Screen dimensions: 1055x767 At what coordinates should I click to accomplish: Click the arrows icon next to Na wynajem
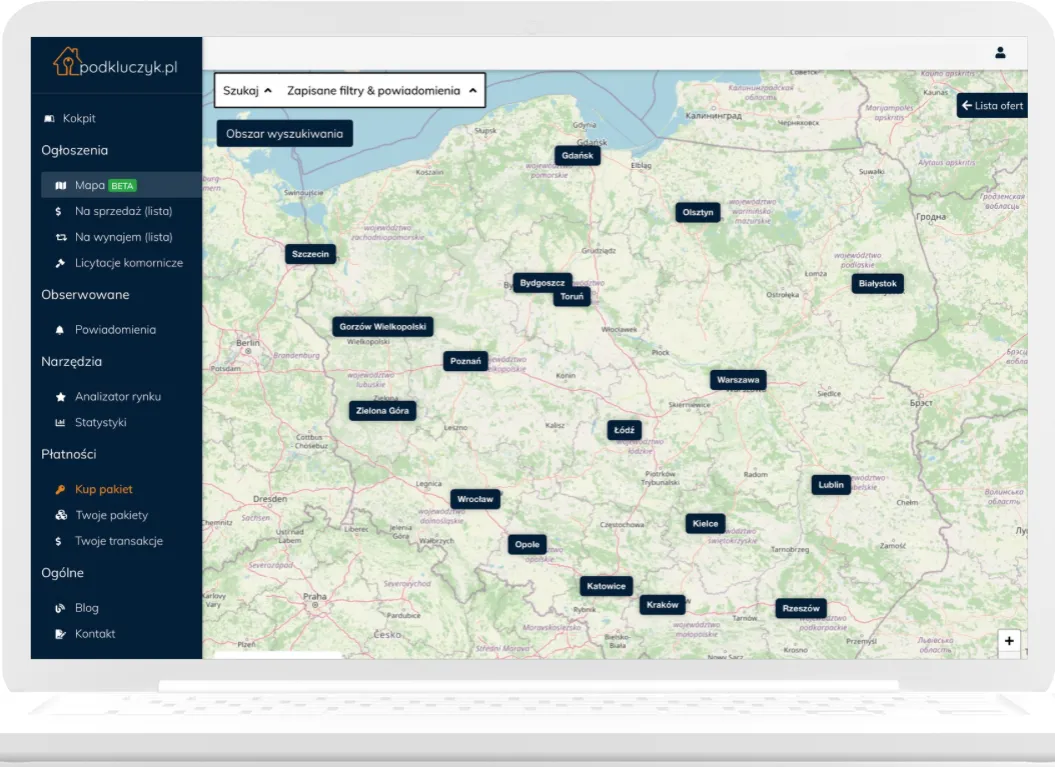tap(62, 237)
